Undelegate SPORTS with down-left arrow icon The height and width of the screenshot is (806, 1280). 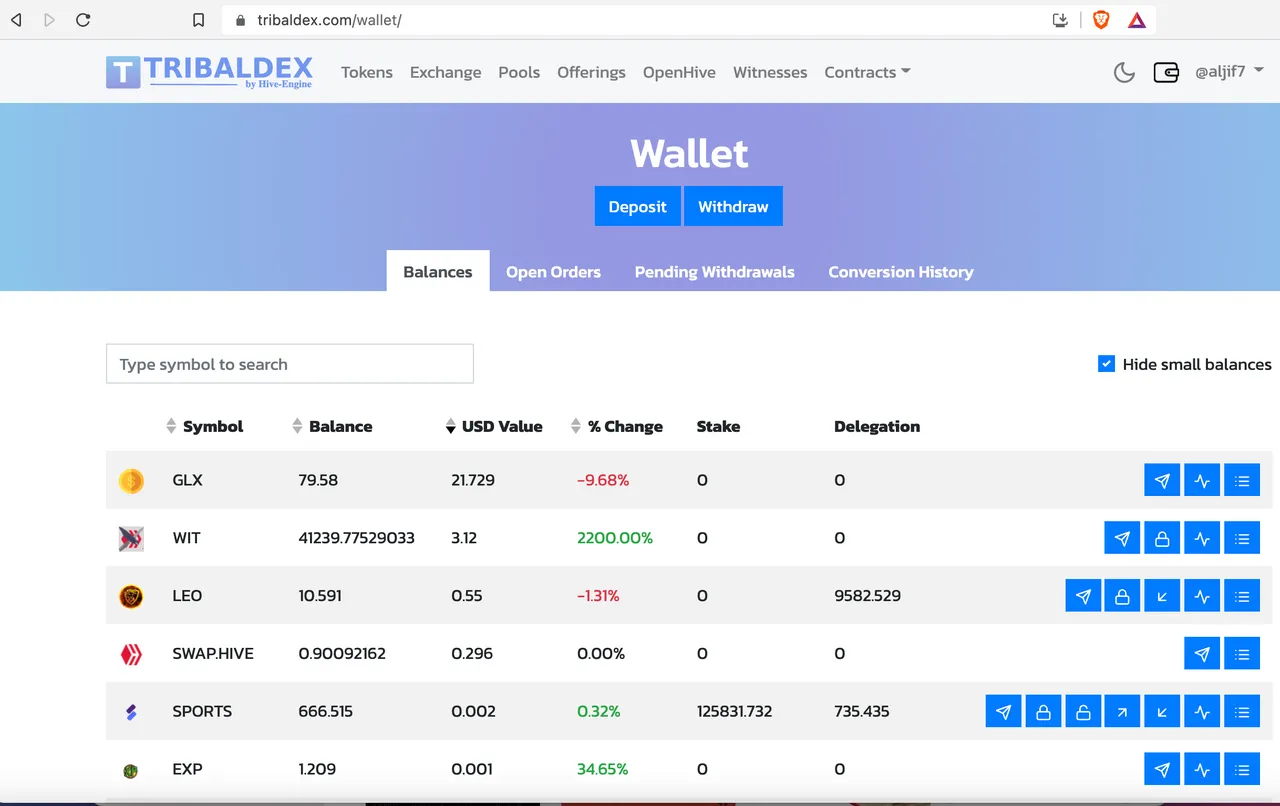click(1162, 712)
